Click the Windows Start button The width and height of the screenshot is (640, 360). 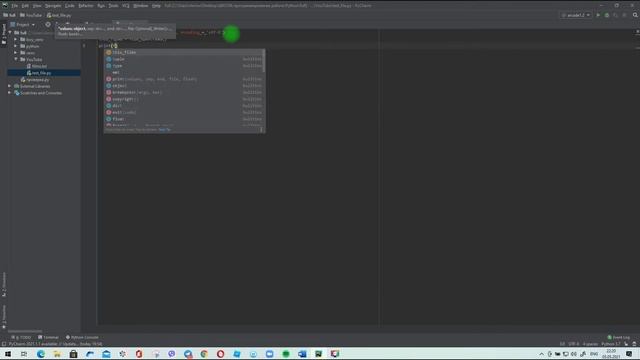coord(8,353)
